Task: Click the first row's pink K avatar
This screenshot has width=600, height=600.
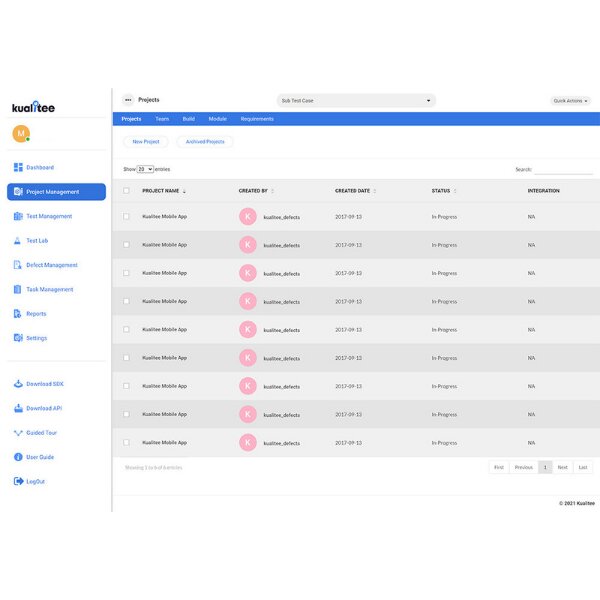Action: (248, 217)
